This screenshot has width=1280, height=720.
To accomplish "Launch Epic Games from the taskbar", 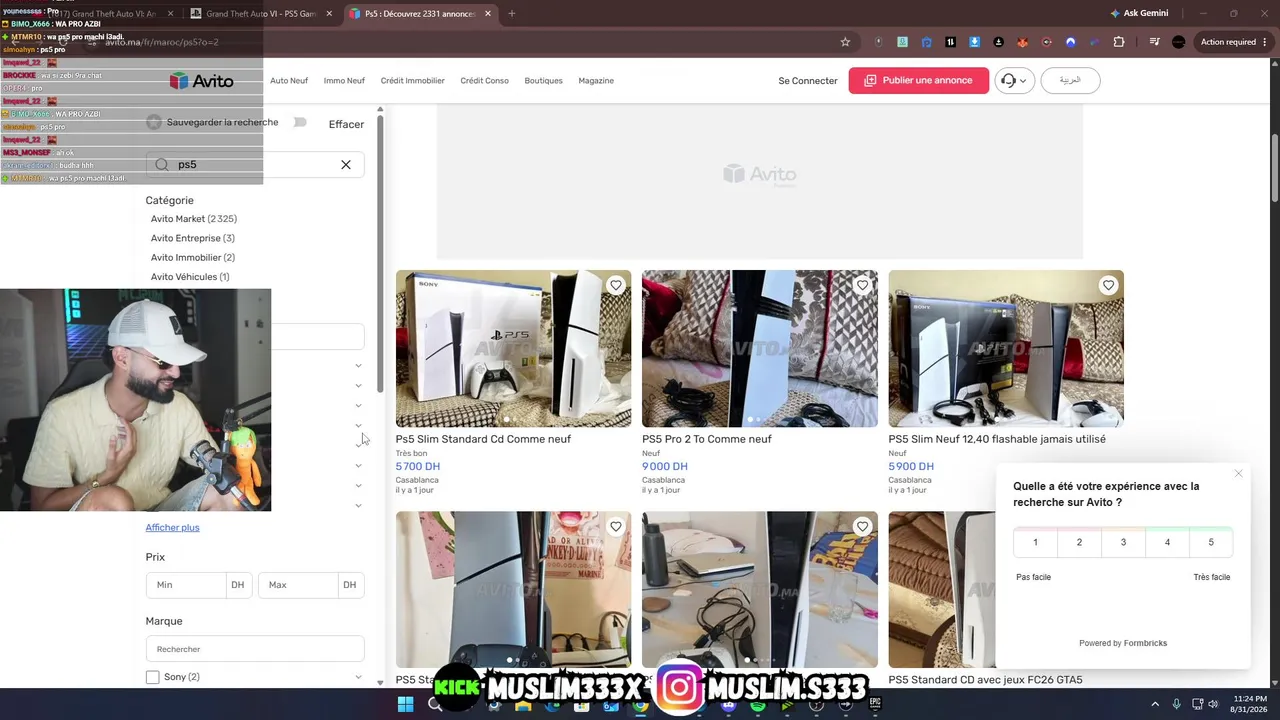I will point(875,705).
